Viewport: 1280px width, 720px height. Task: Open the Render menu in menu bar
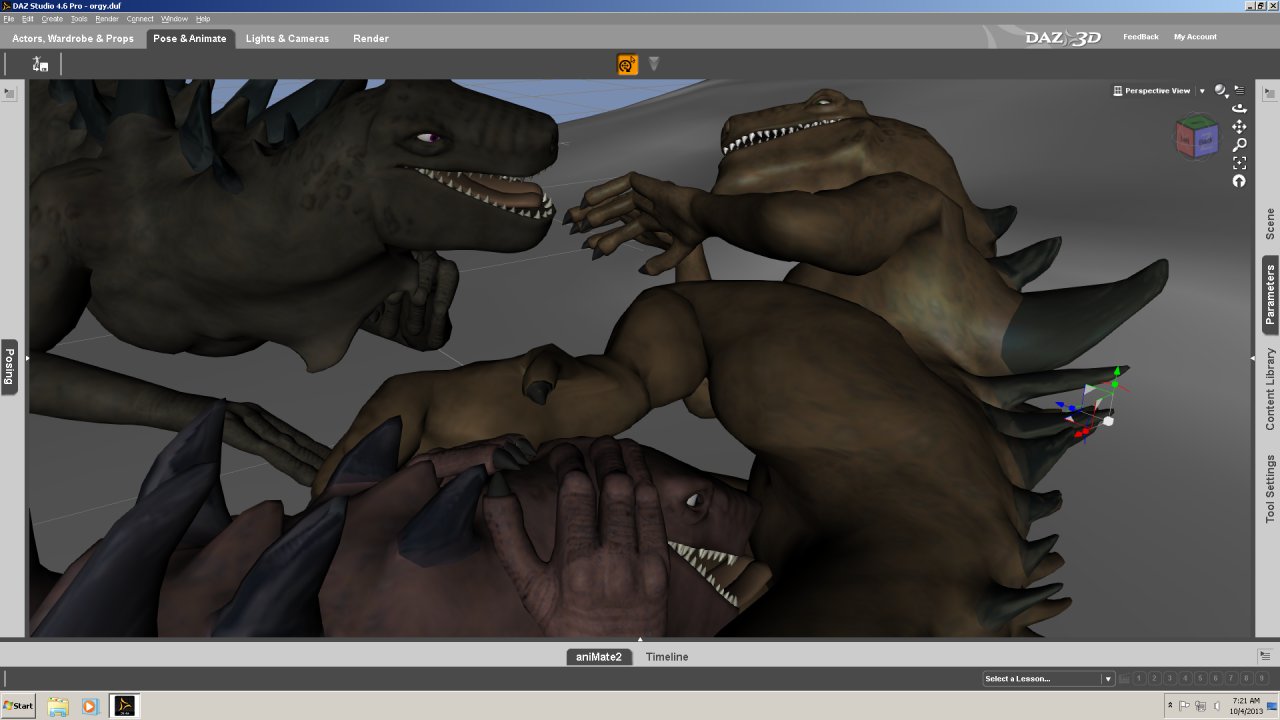click(x=107, y=19)
